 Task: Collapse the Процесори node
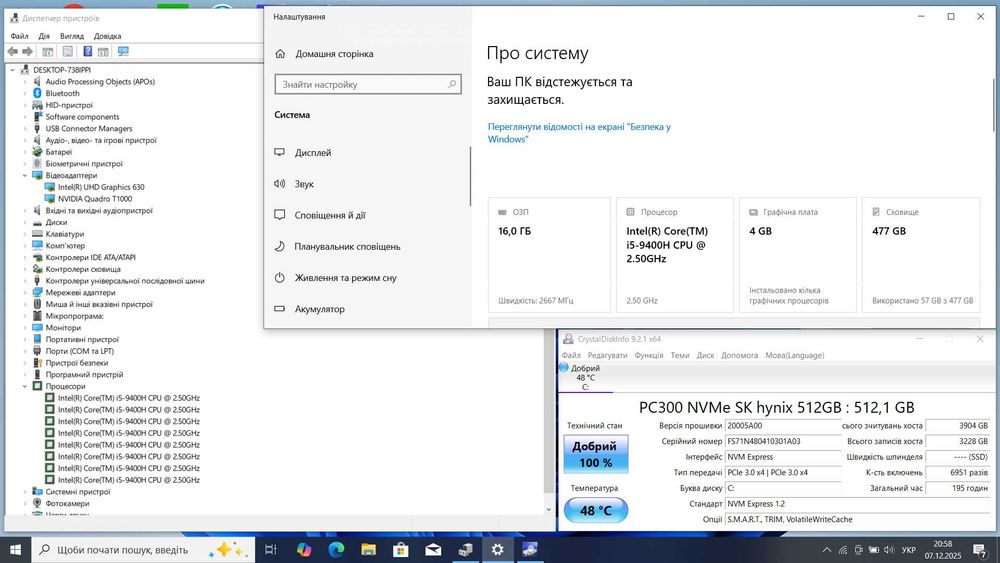[x=26, y=386]
